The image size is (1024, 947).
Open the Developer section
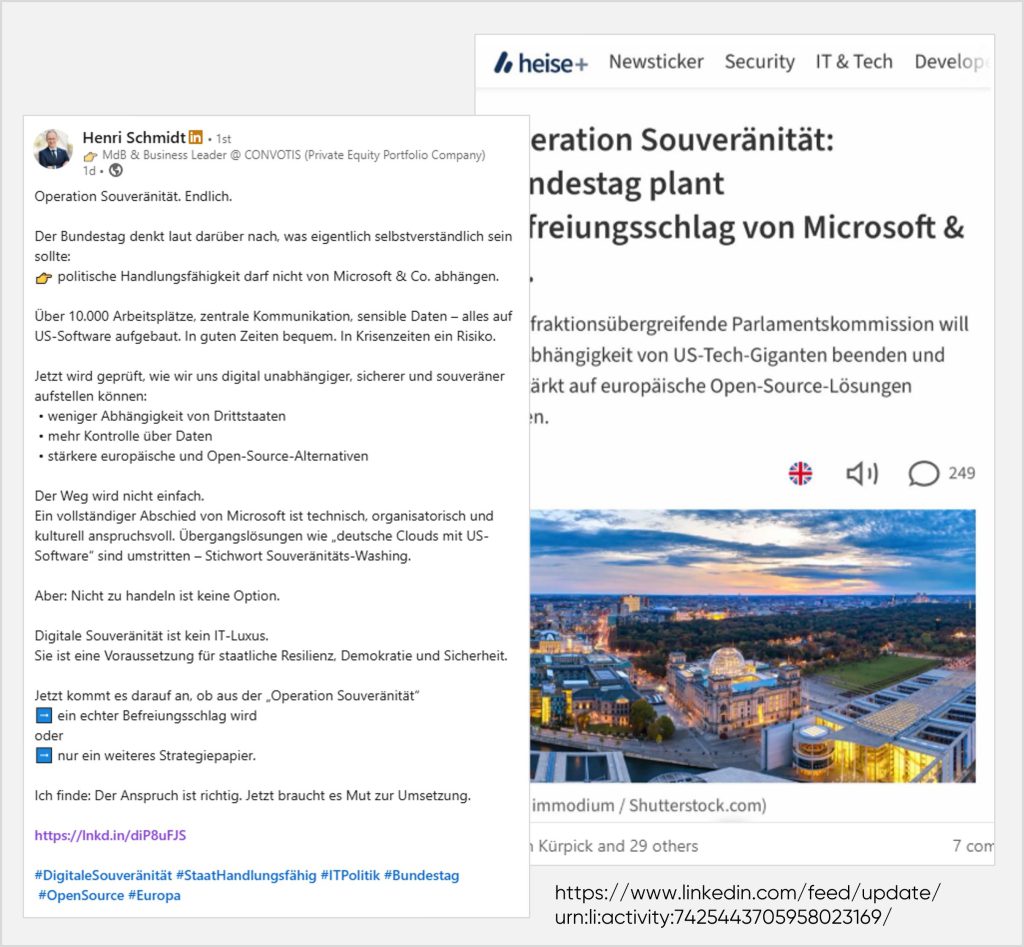coord(952,61)
